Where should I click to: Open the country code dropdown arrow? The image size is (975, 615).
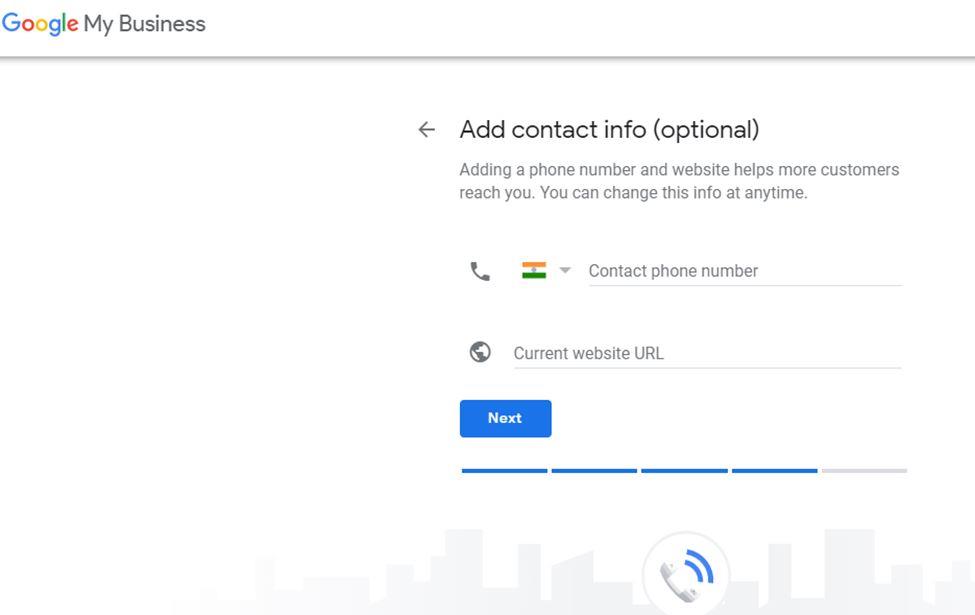pyautogui.click(x=565, y=270)
